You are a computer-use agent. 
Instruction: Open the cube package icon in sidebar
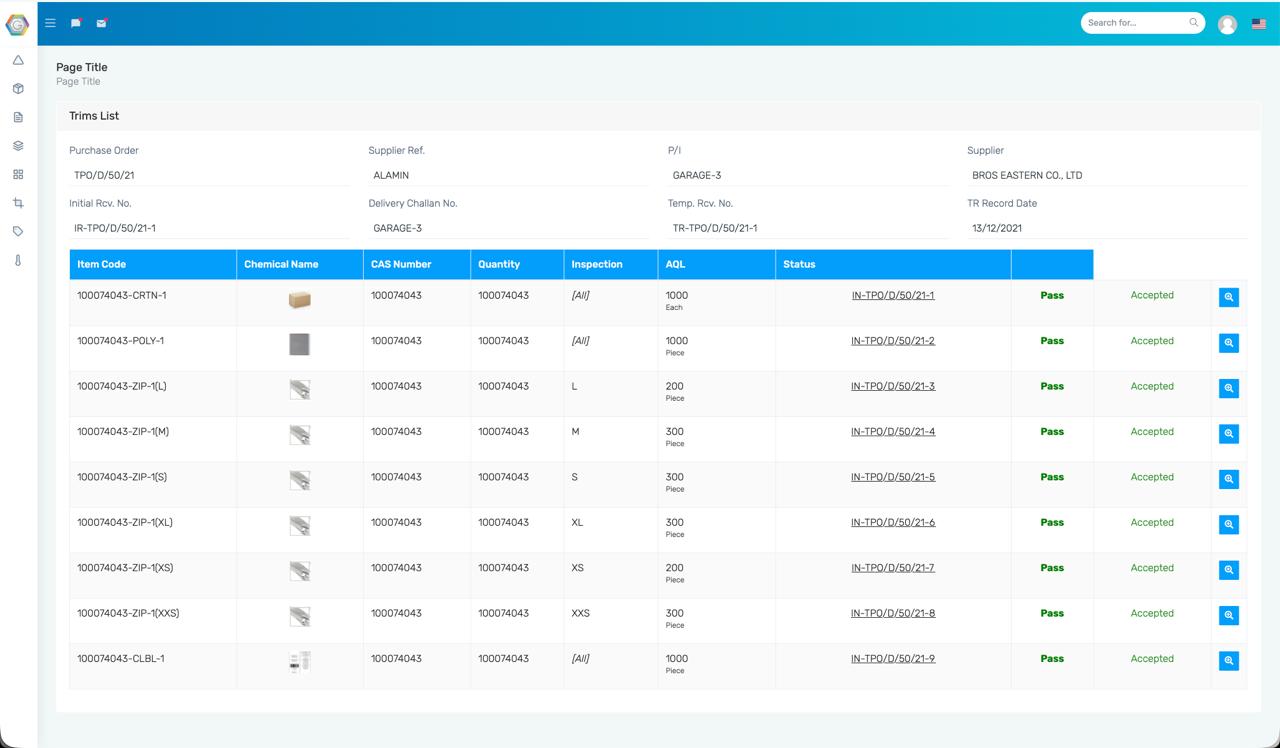coord(18,89)
